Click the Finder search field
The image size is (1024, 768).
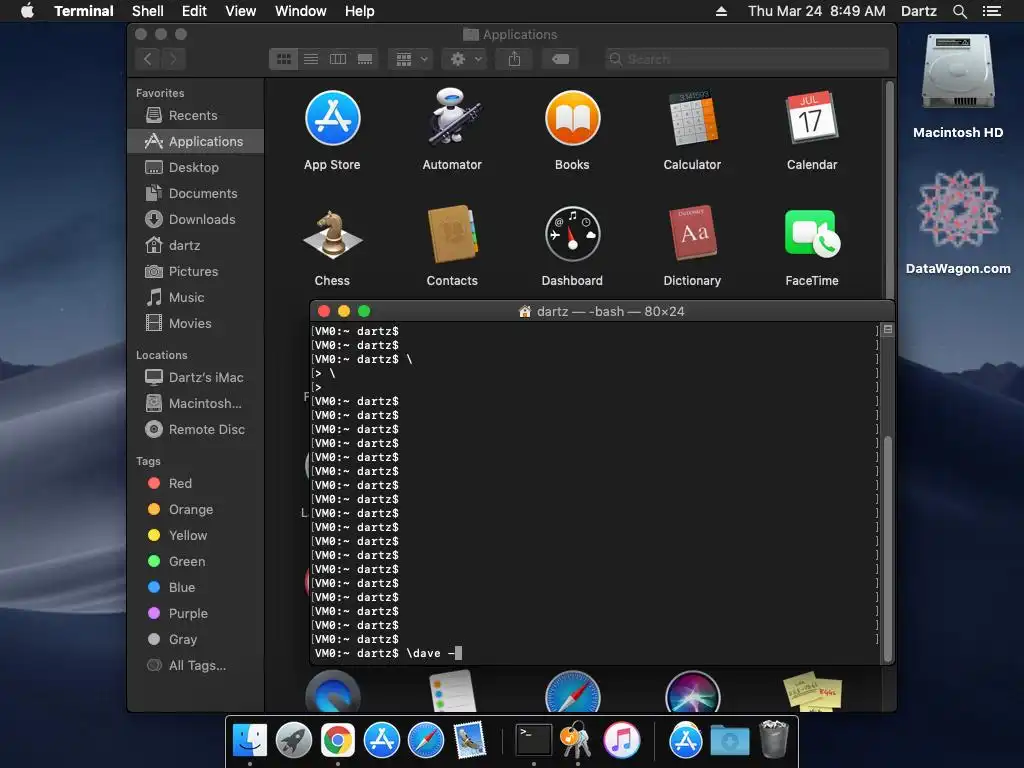point(747,59)
